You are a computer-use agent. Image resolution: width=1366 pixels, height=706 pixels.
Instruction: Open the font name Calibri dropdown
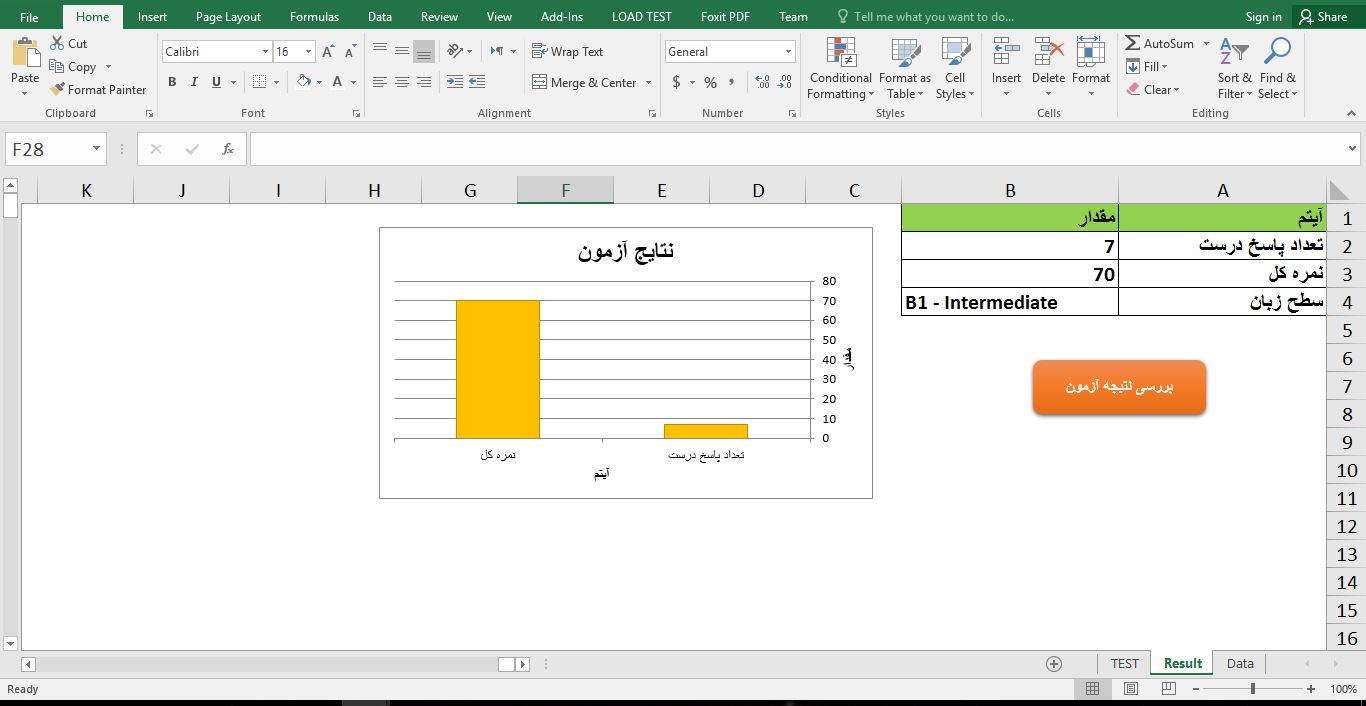265,51
